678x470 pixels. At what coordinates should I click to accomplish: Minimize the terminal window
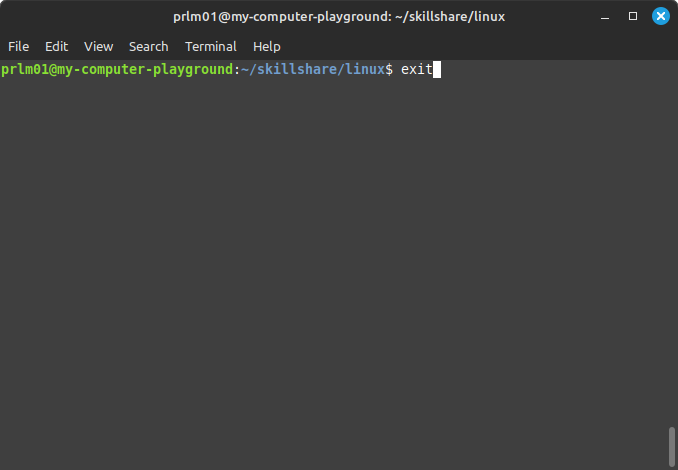coord(605,17)
